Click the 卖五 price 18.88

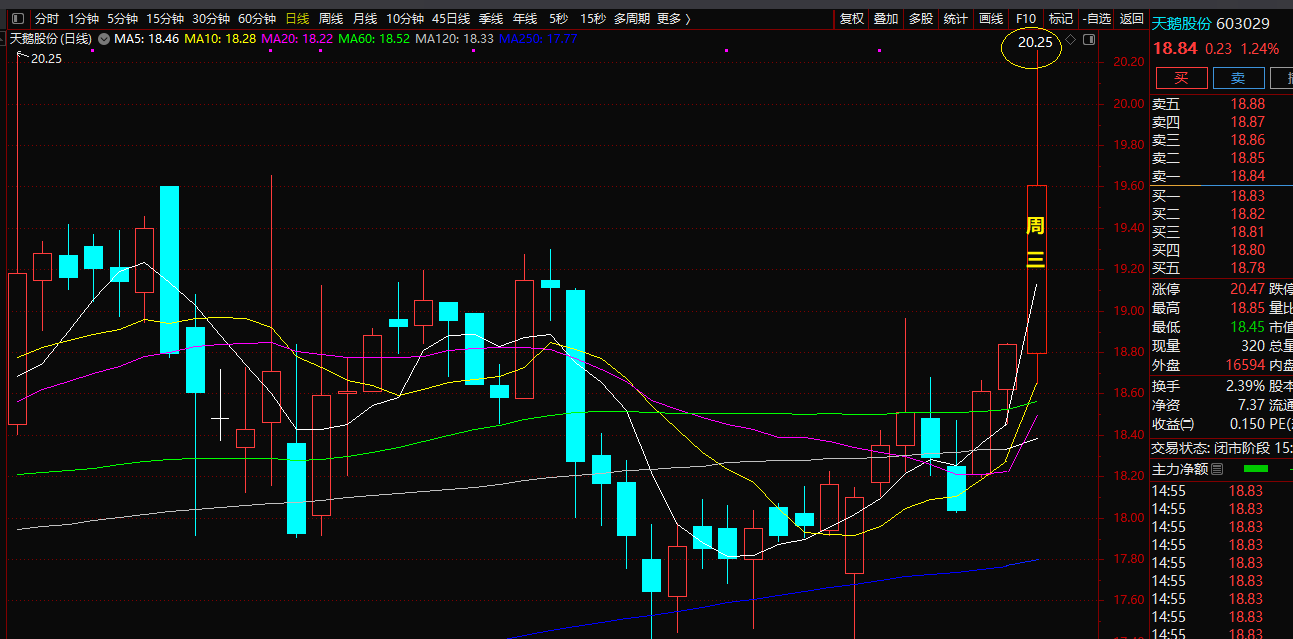tap(1247, 104)
